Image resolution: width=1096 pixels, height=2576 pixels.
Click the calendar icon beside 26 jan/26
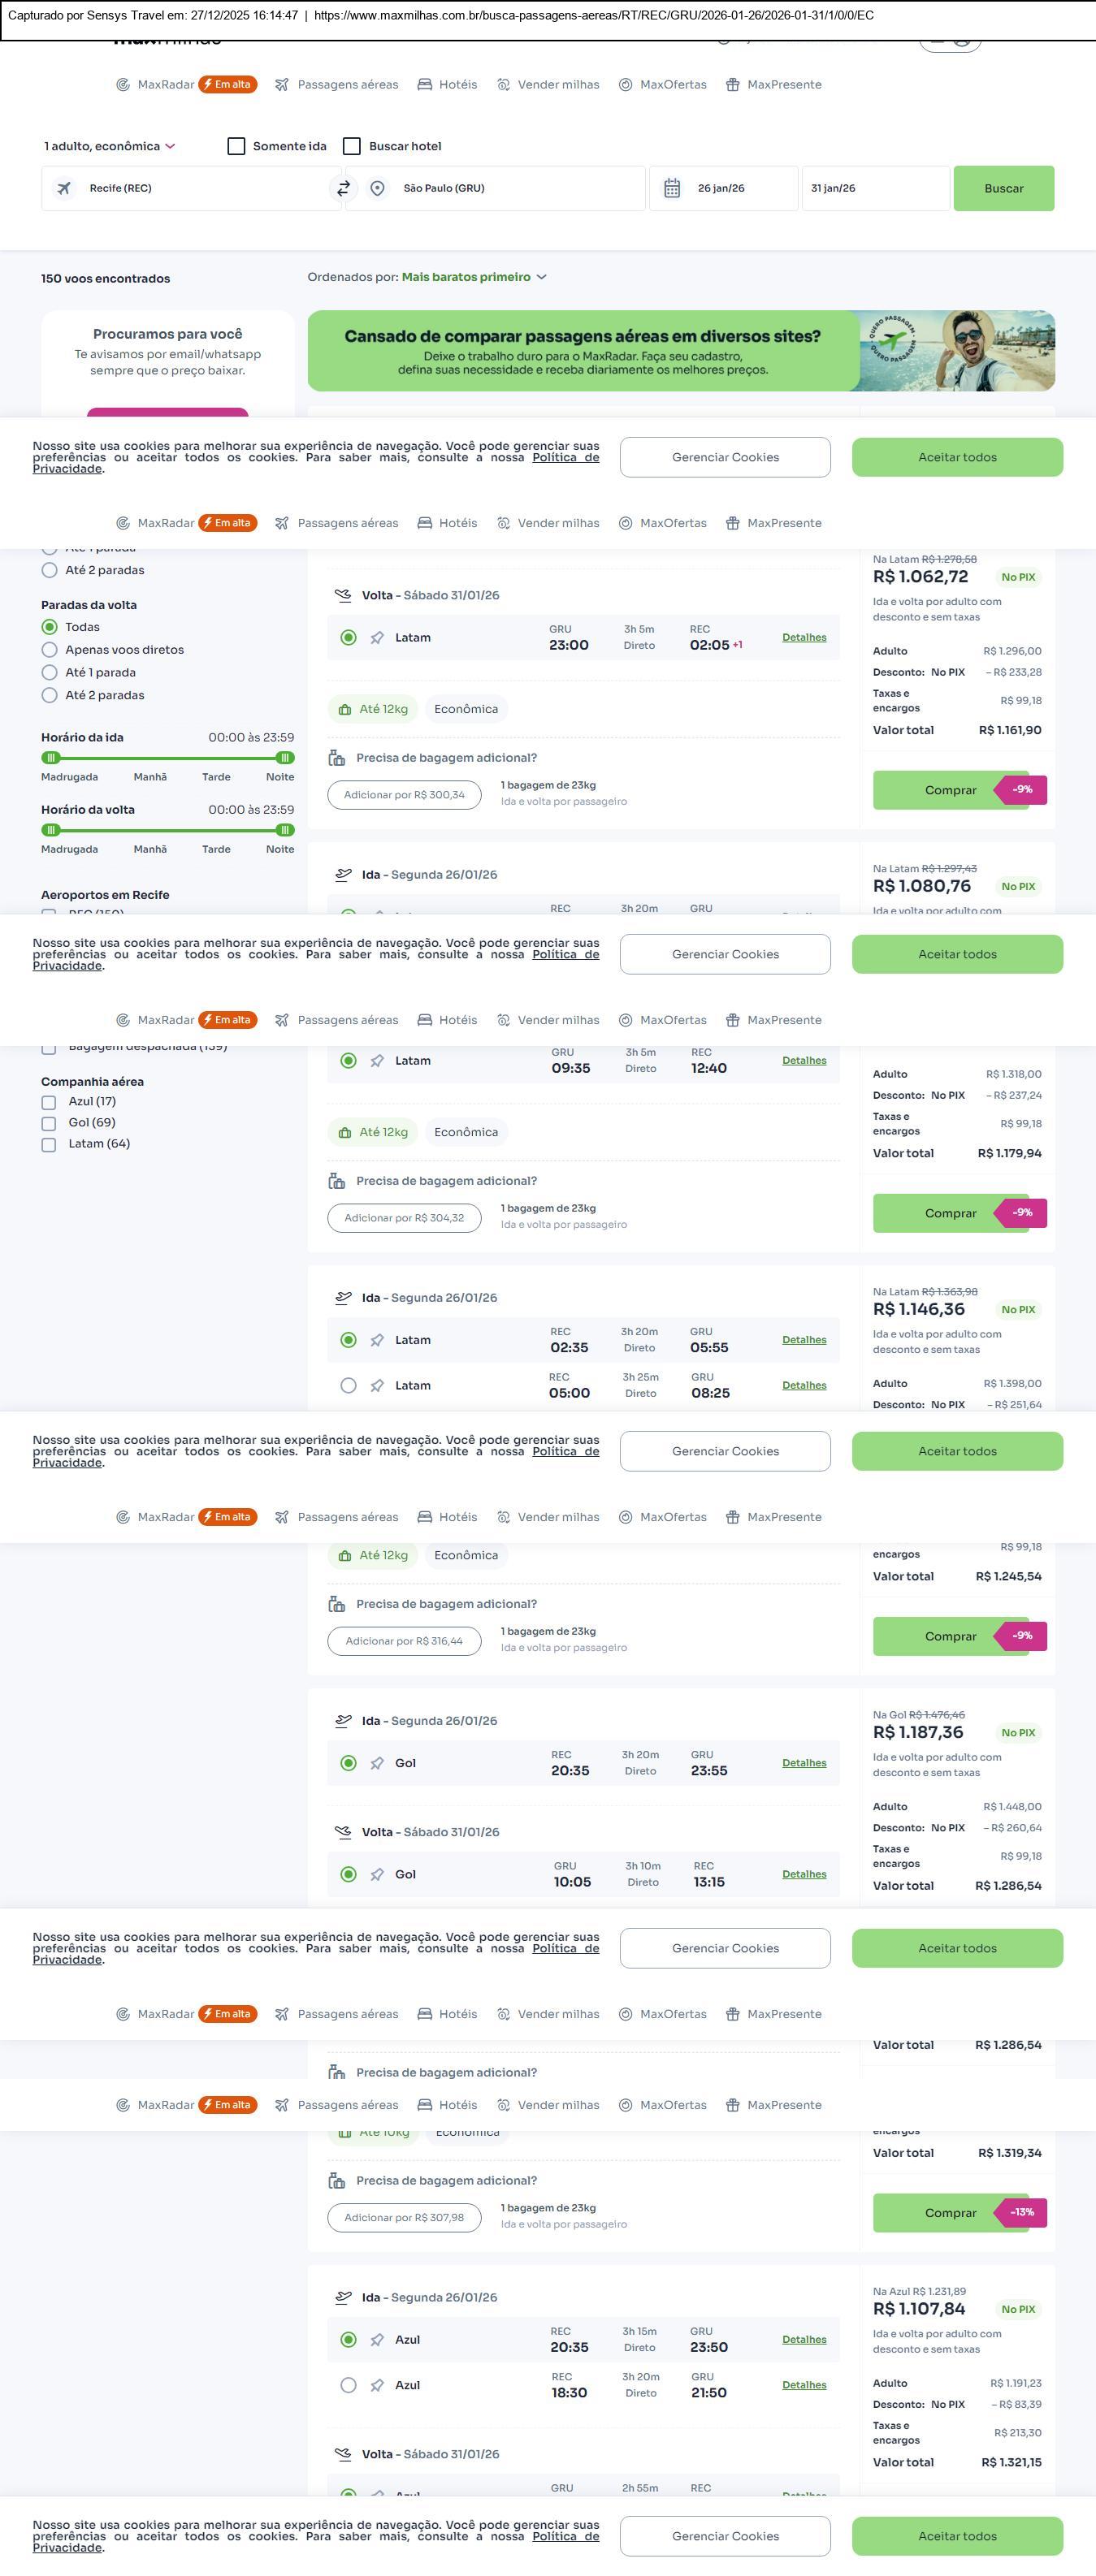(x=672, y=188)
